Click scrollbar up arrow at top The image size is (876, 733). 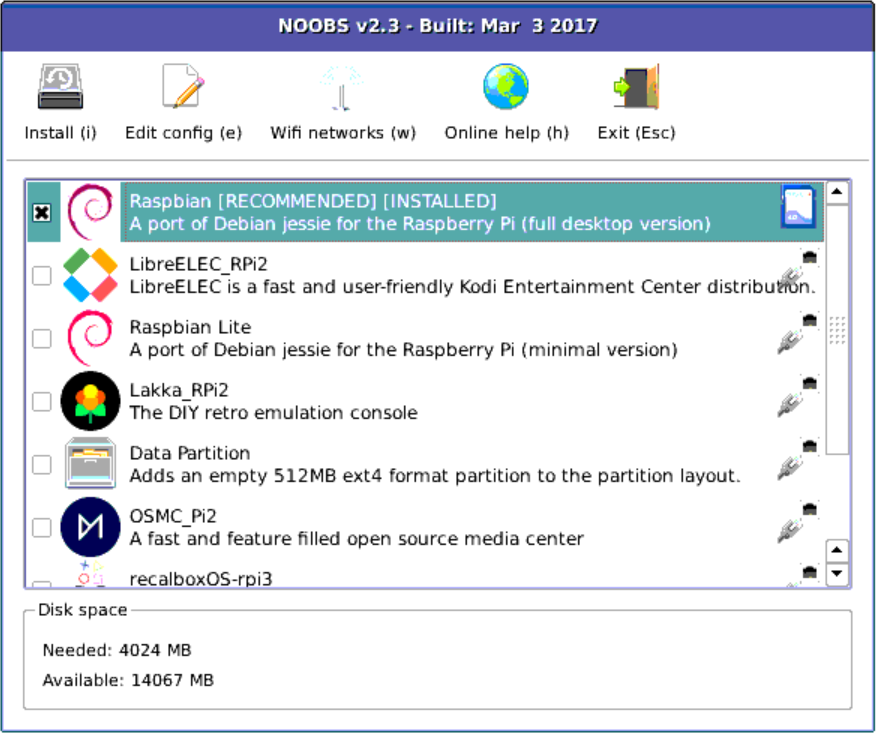(x=837, y=192)
